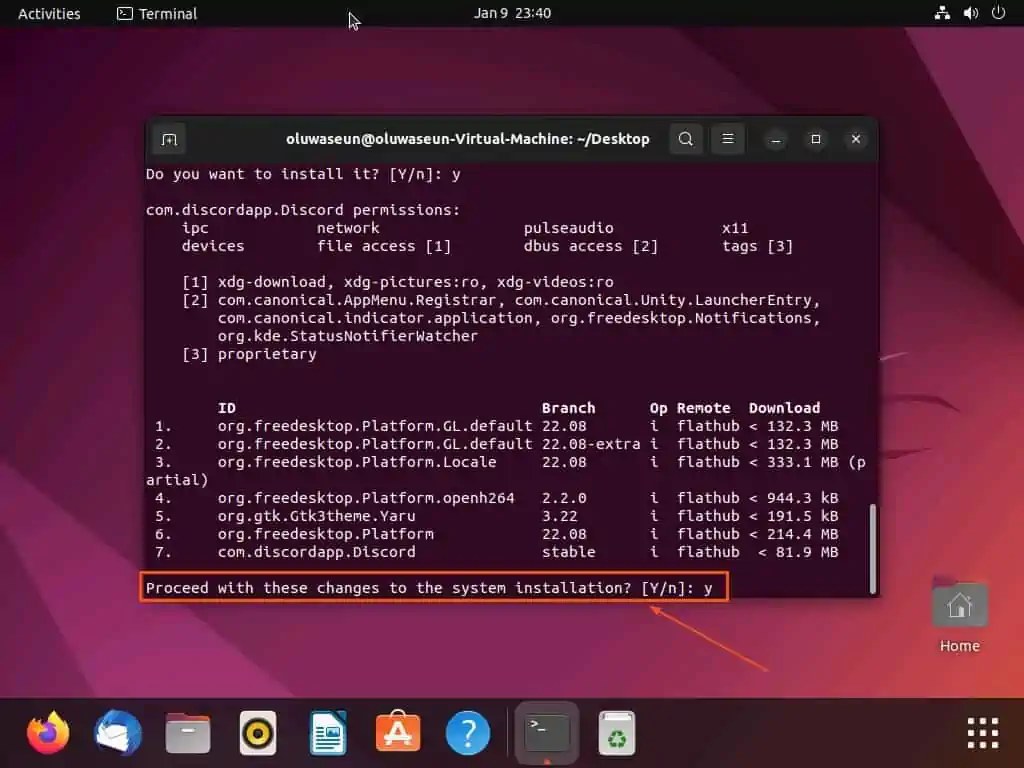This screenshot has width=1024, height=768.
Task: Click the terminal scrollbar thumb
Action: point(872,549)
